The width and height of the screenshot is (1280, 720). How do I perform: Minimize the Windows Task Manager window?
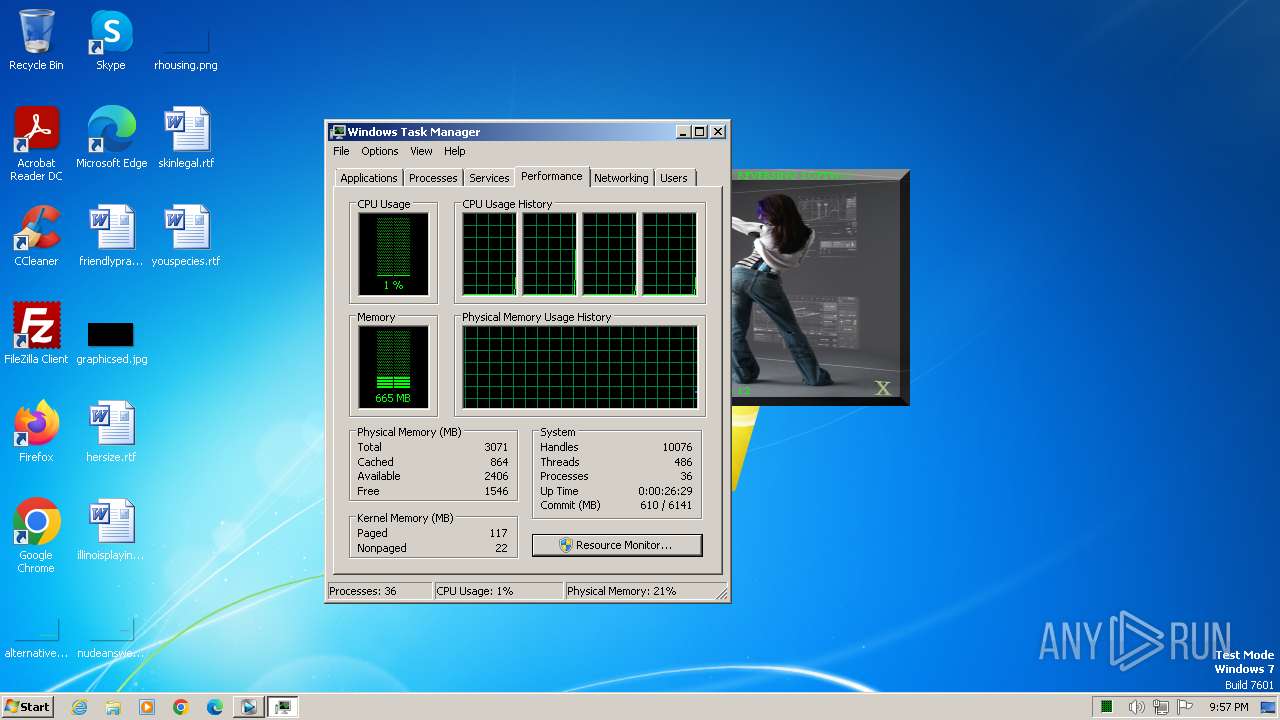(x=683, y=132)
